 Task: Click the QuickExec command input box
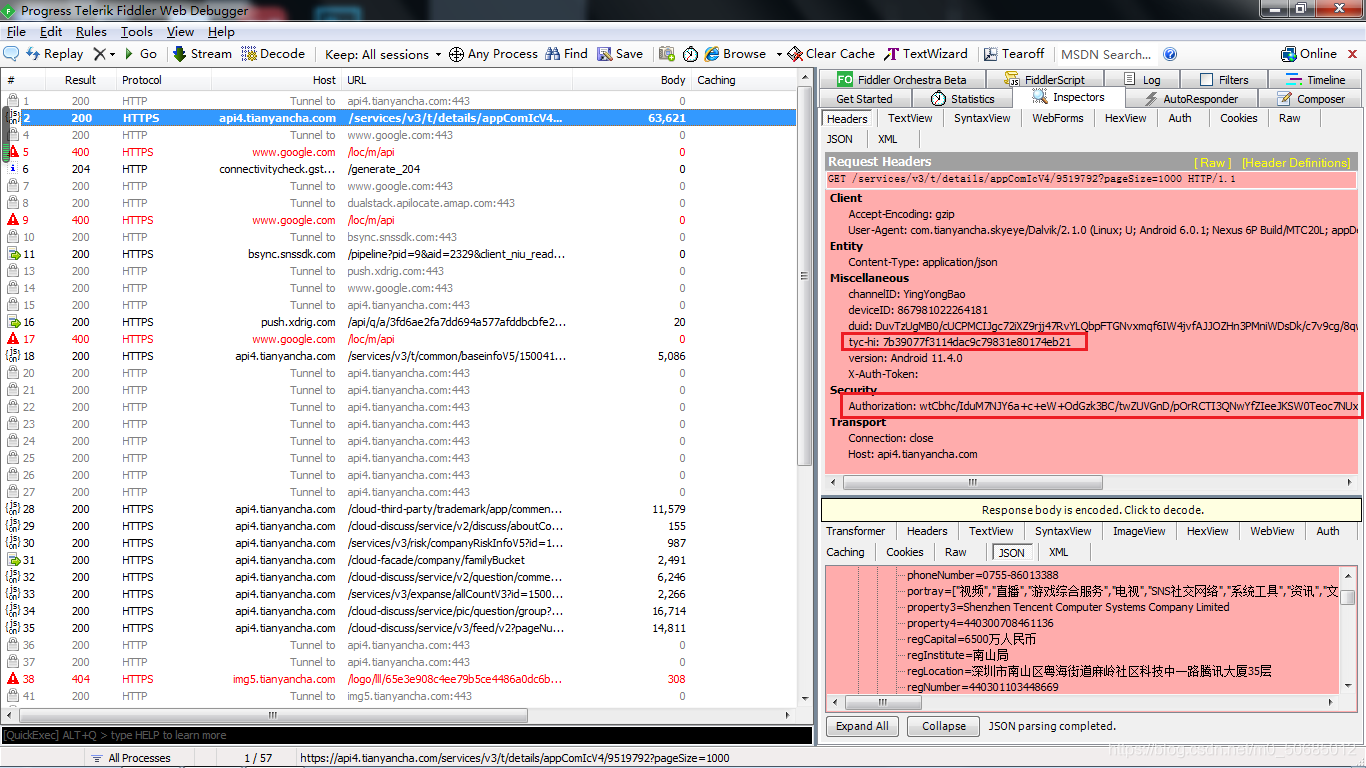point(406,735)
